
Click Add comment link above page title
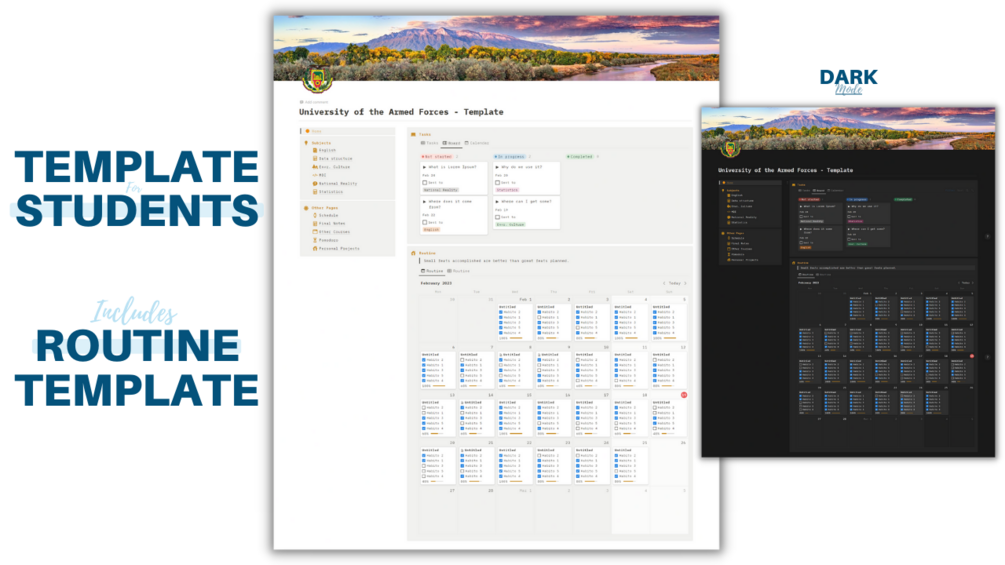316,102
